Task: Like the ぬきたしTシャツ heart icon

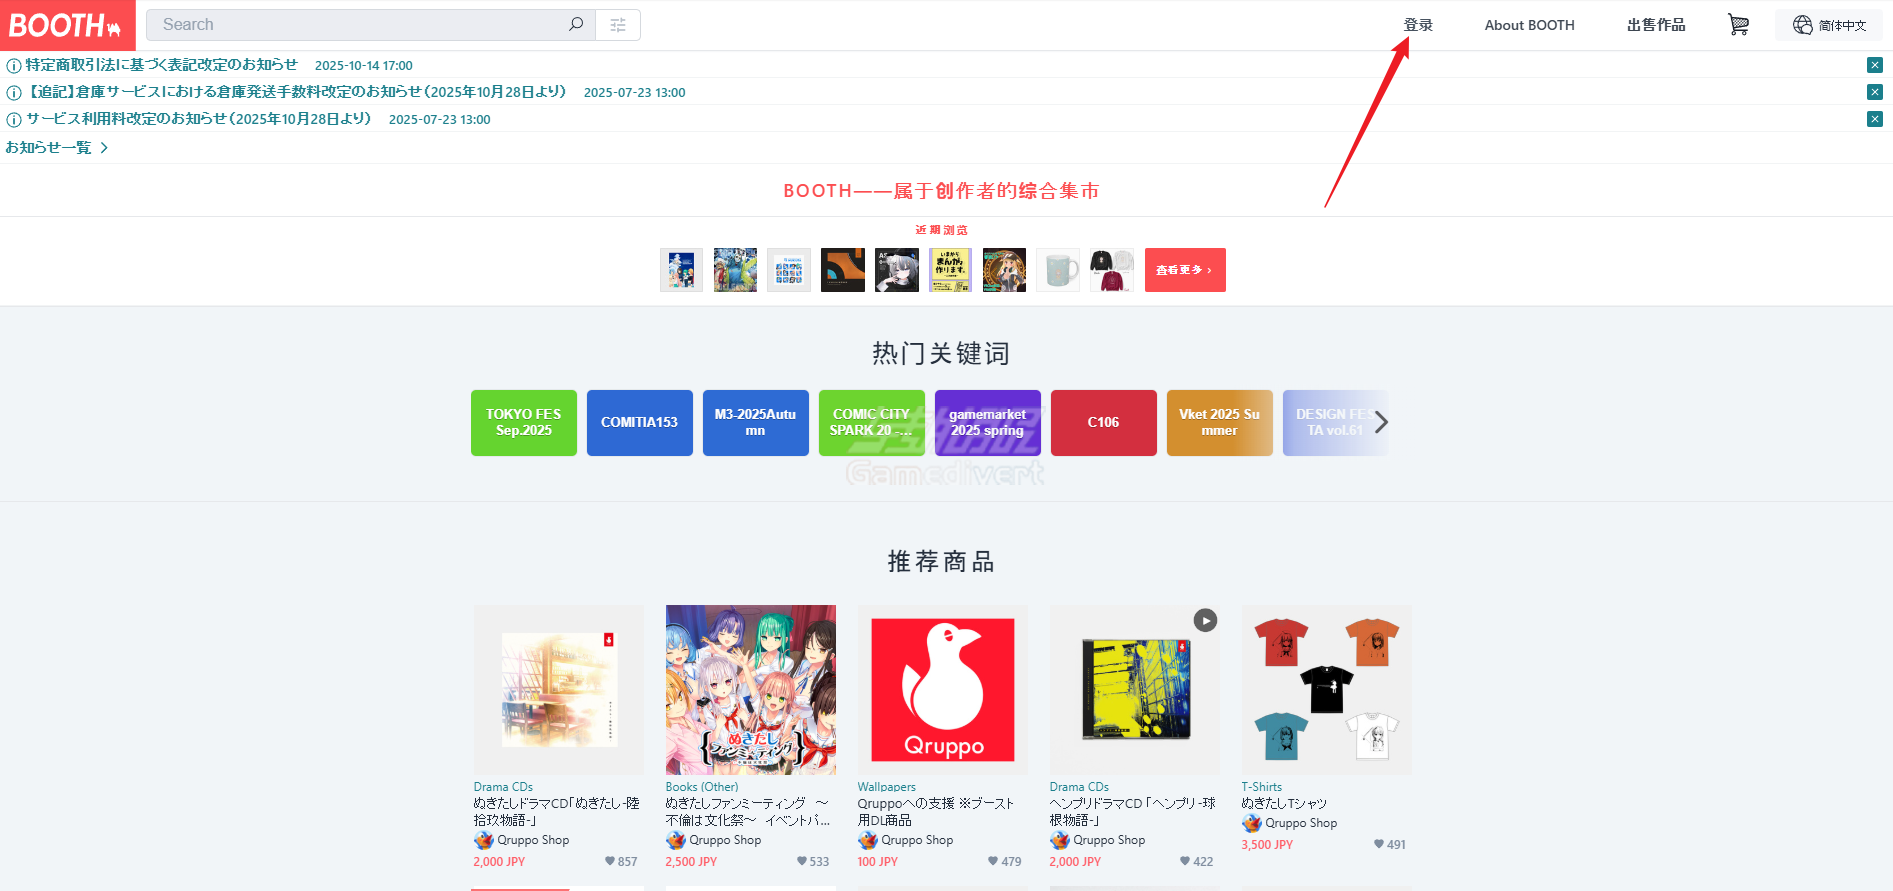Action: click(1379, 845)
